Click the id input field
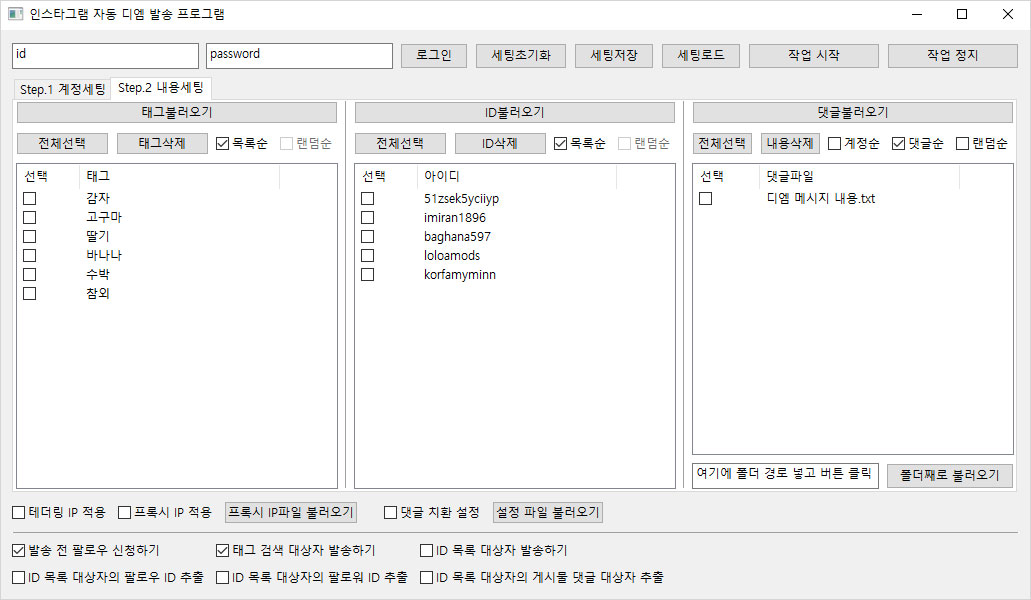 pyautogui.click(x=105, y=56)
